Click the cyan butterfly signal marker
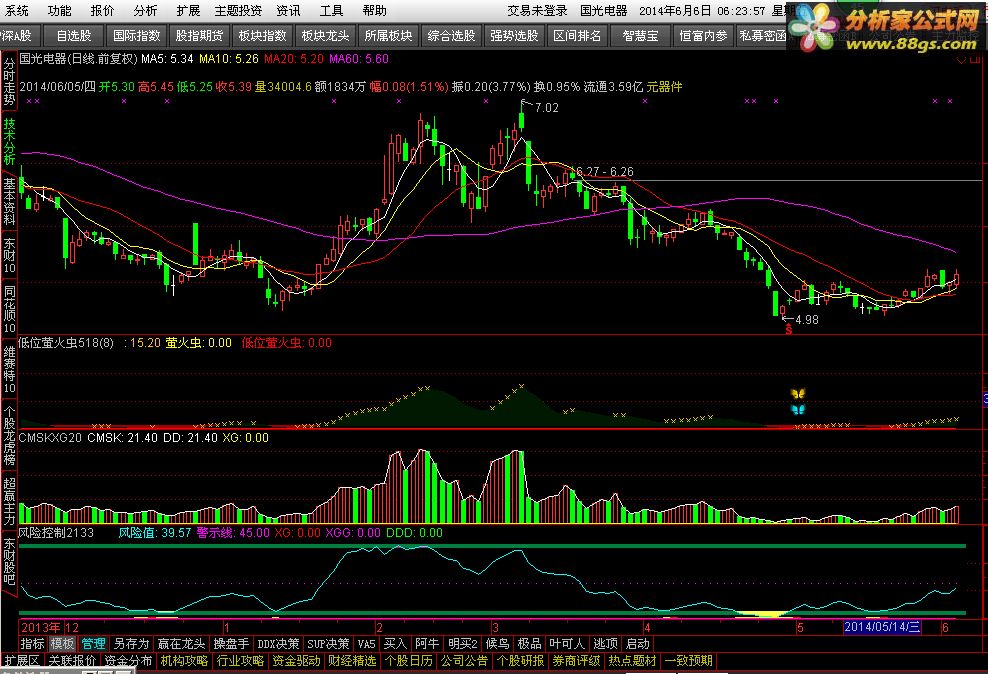Screen dimensions: 988x674 798,410
